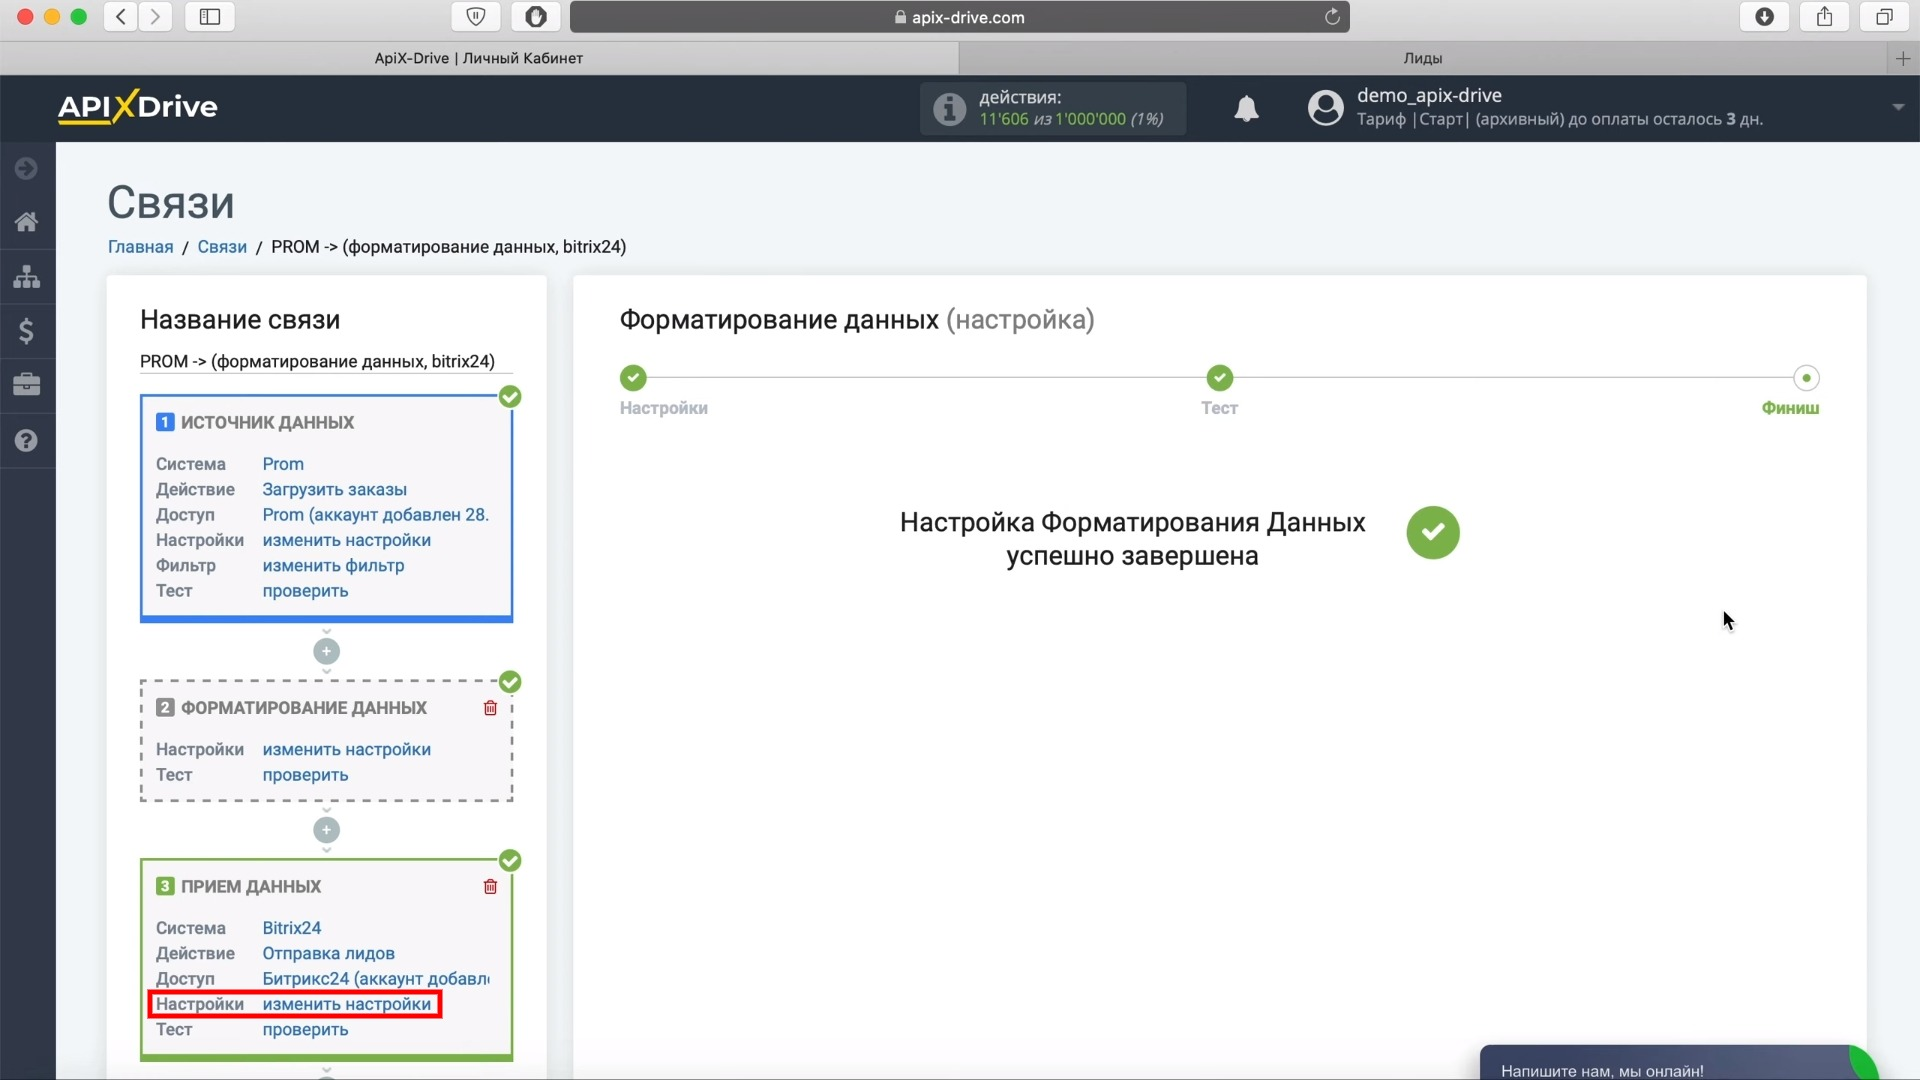Click the Safari address bar
This screenshot has height=1080, width=1920.
(960, 17)
